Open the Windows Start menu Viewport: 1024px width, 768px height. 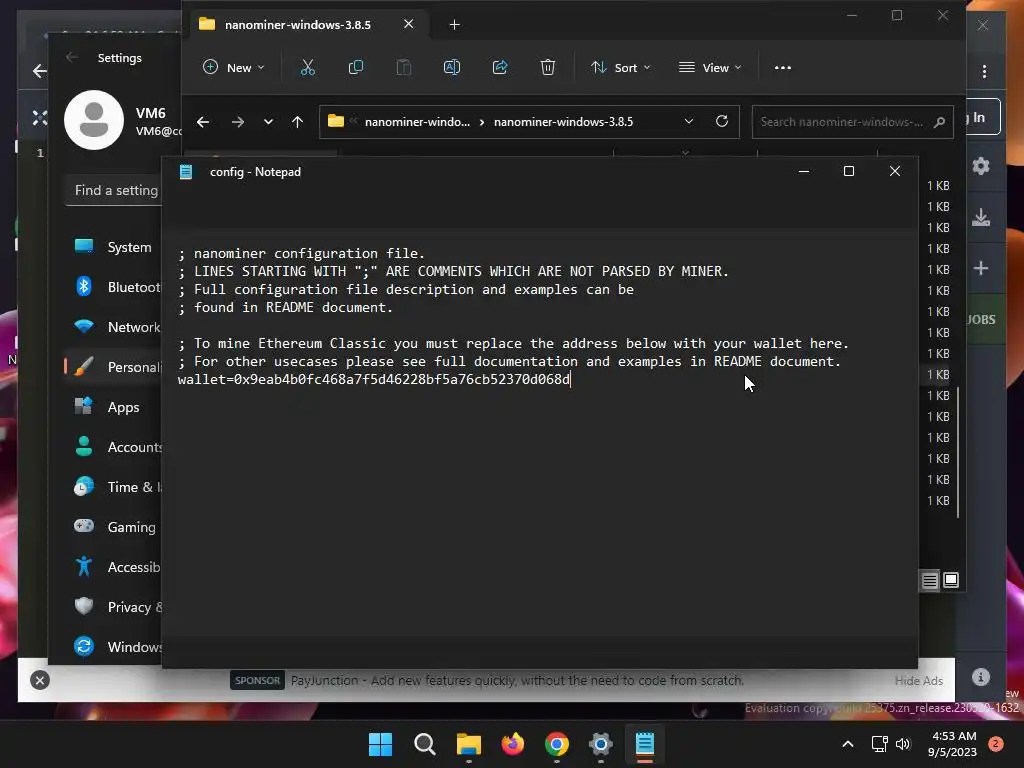point(380,744)
